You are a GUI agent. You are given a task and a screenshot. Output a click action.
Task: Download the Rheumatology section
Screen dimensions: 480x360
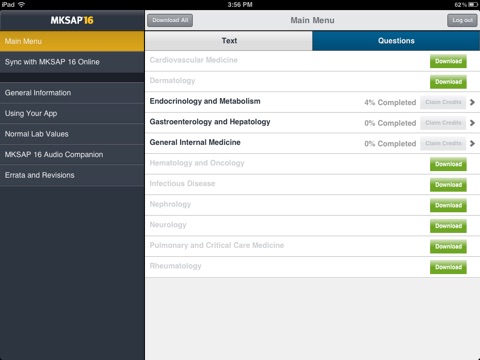448,267
